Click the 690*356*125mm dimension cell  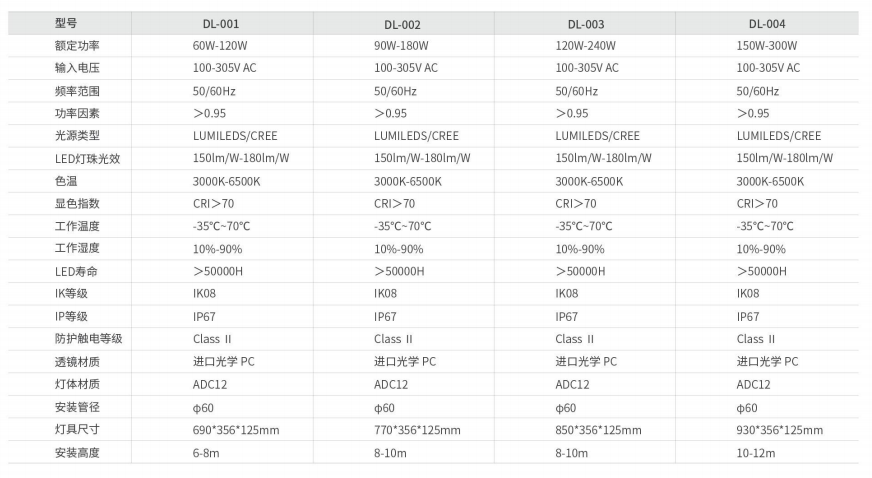[x=236, y=430]
